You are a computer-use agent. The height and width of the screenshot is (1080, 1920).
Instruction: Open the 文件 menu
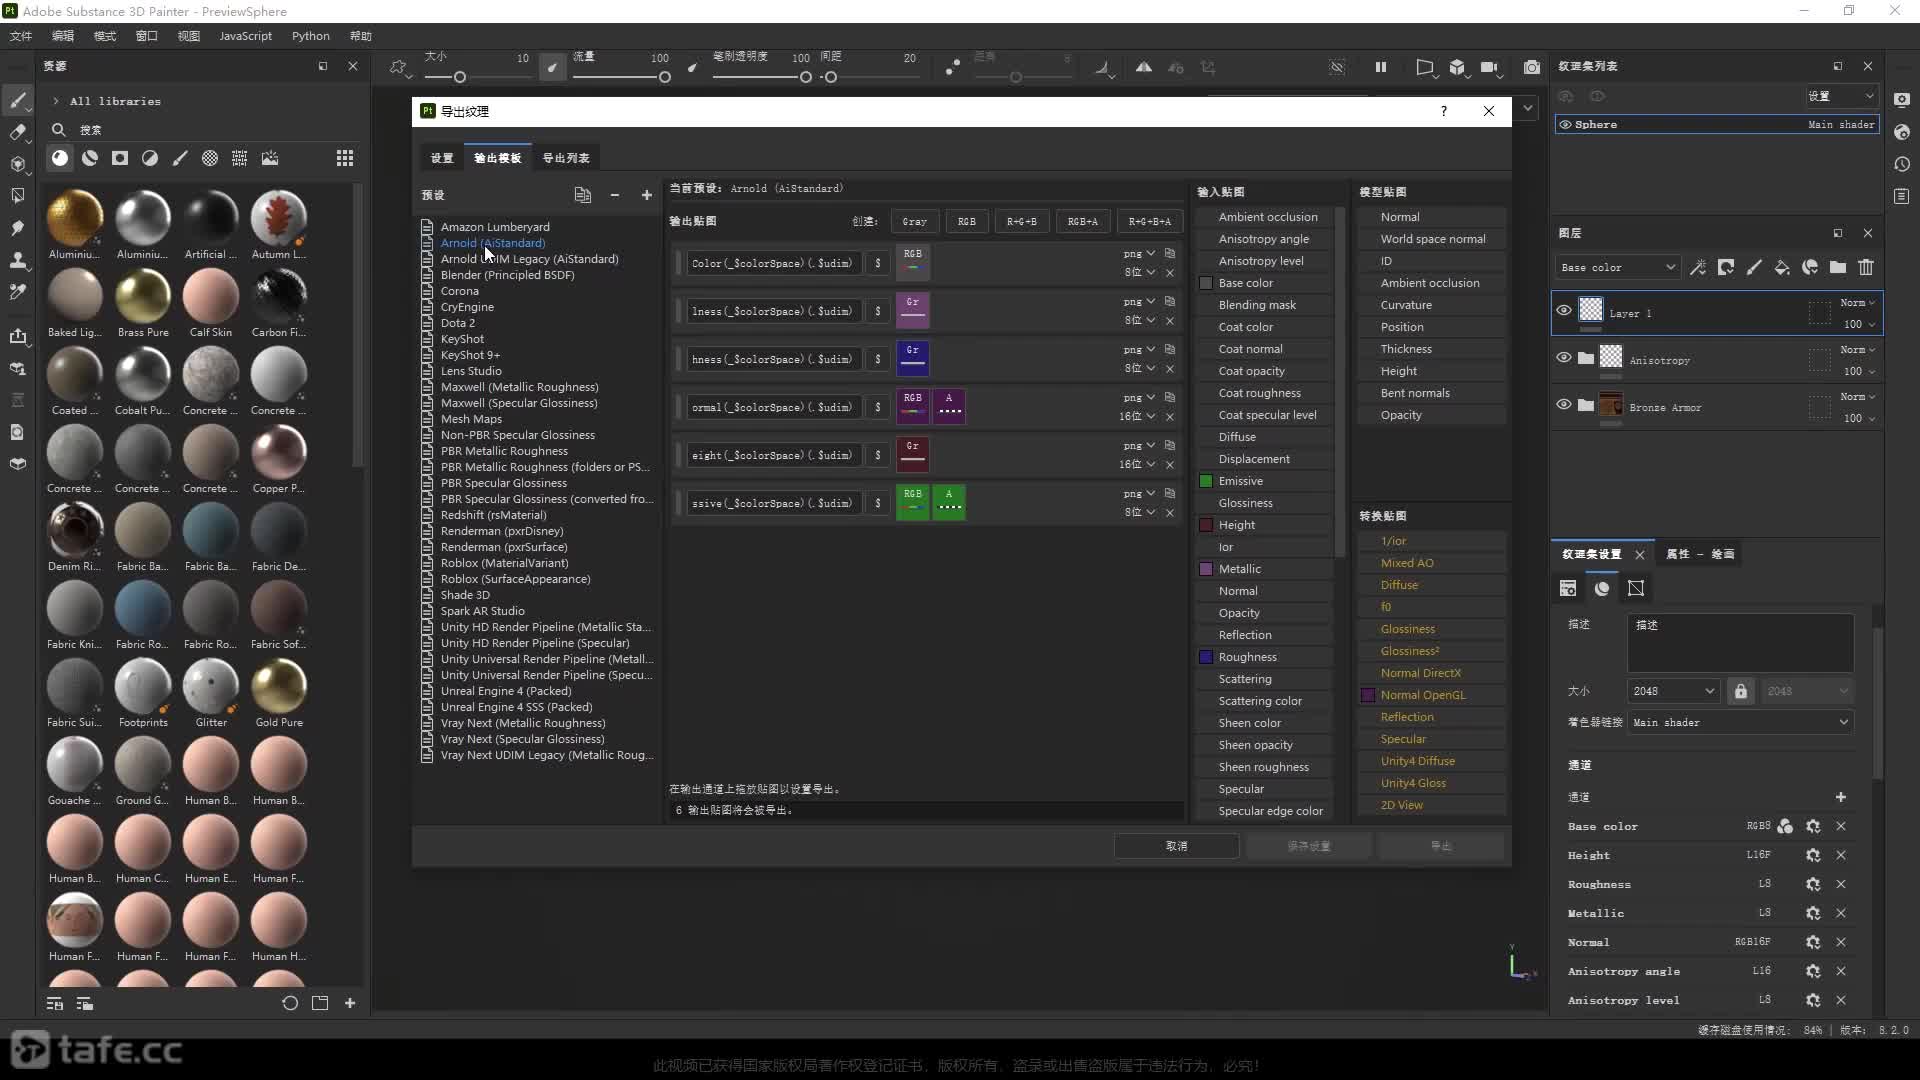(20, 36)
